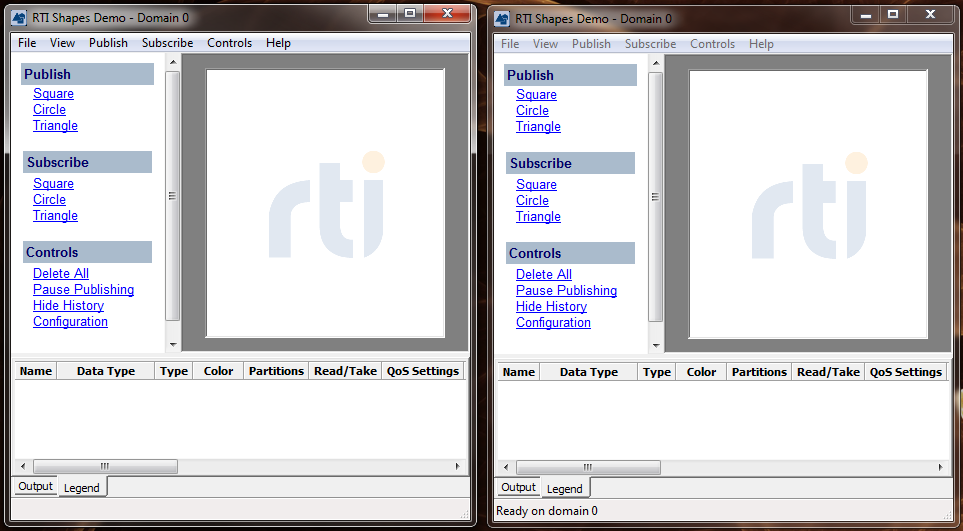Subscribe to Circle in right window
963x531 pixels.
(532, 200)
